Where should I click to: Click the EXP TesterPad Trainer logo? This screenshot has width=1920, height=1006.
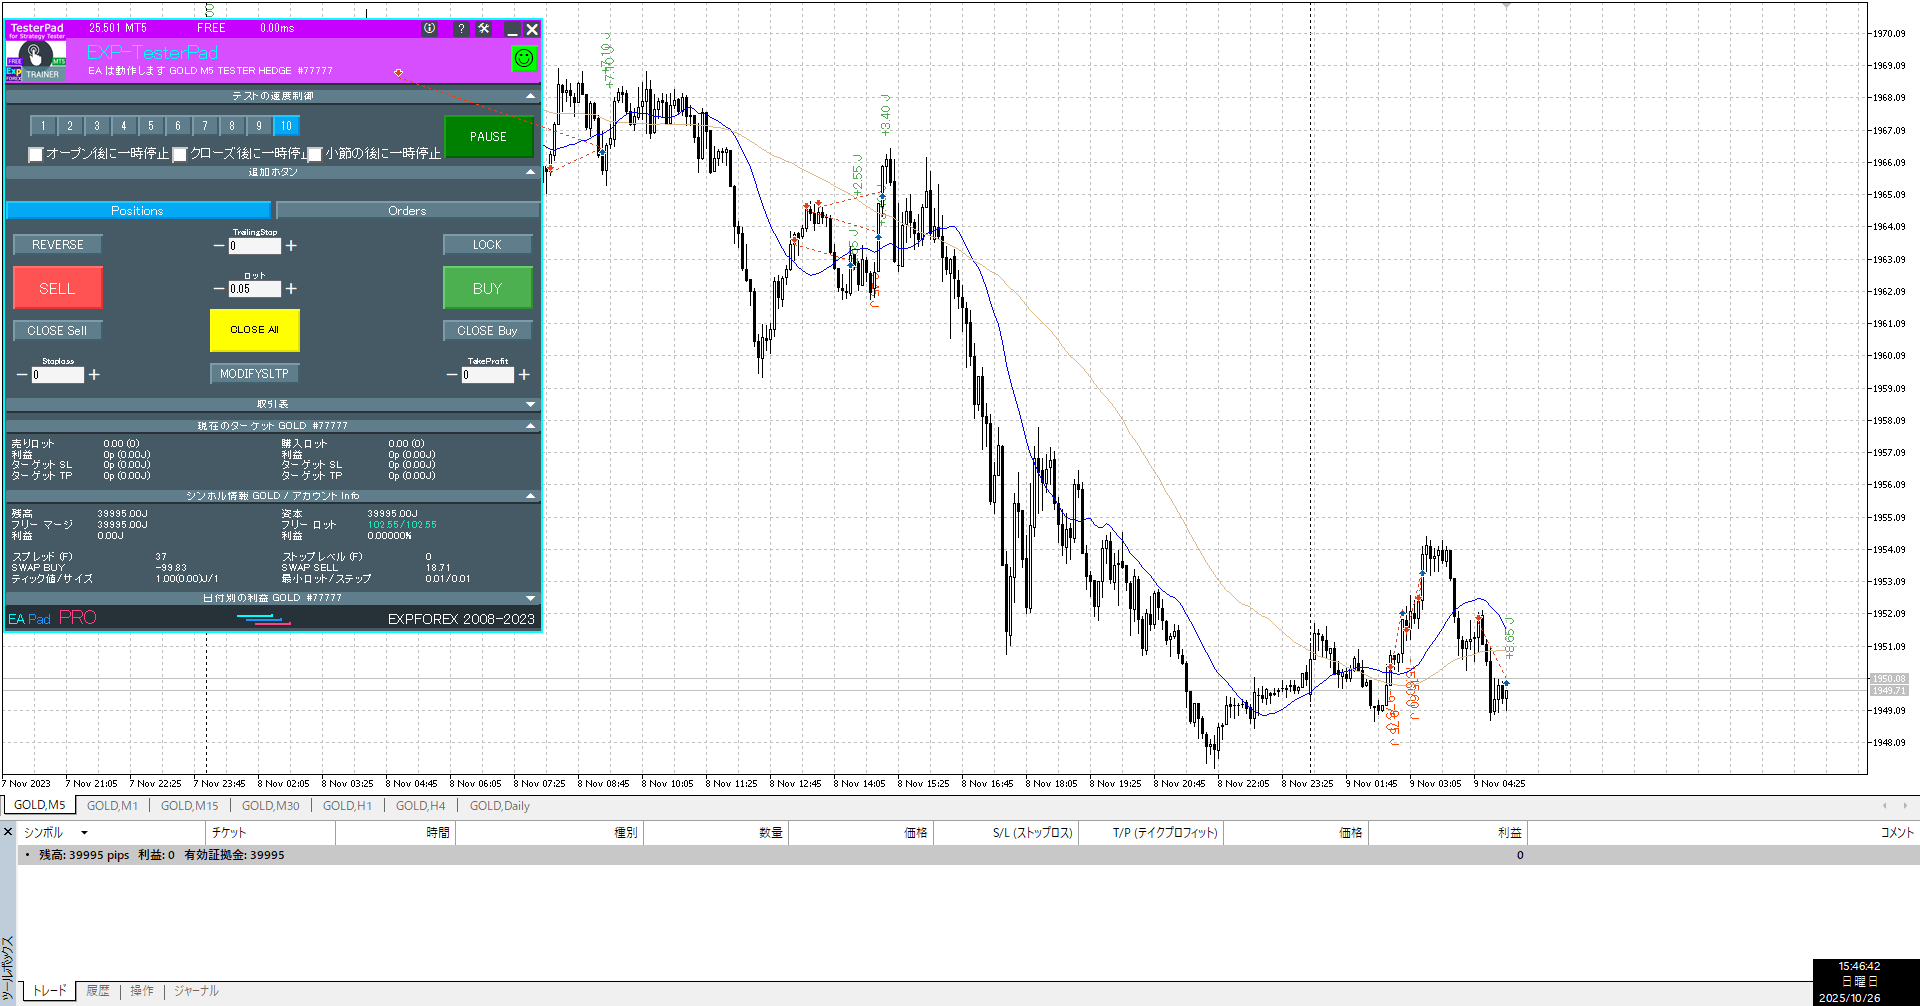click(36, 59)
